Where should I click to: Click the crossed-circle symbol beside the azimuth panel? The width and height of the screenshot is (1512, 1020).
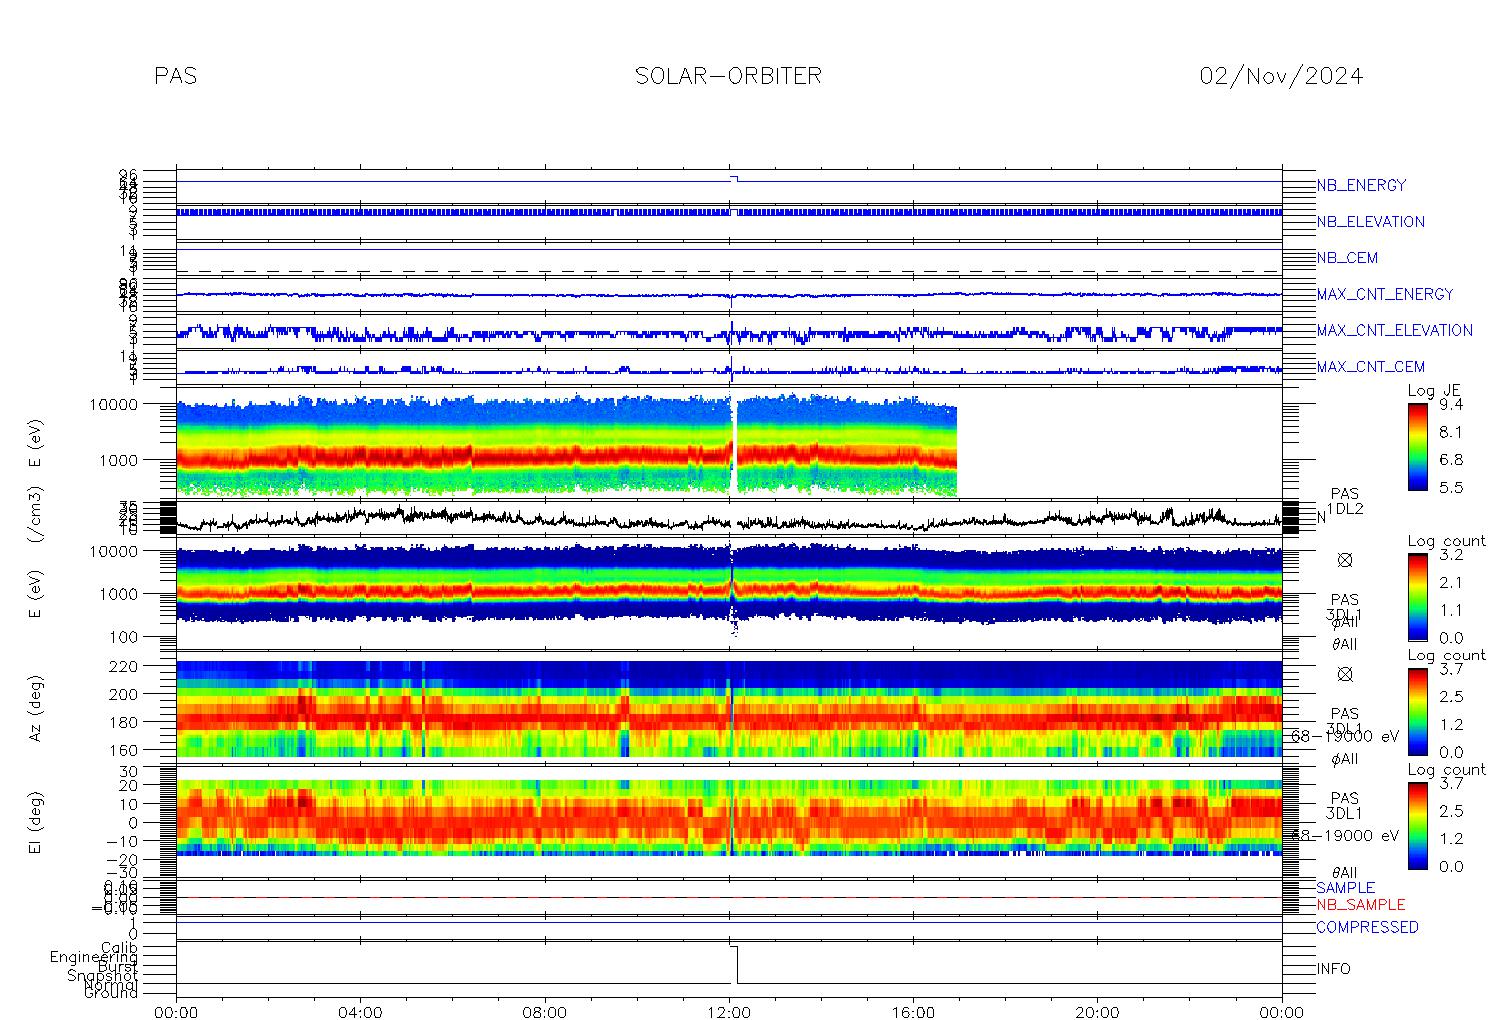click(1345, 674)
